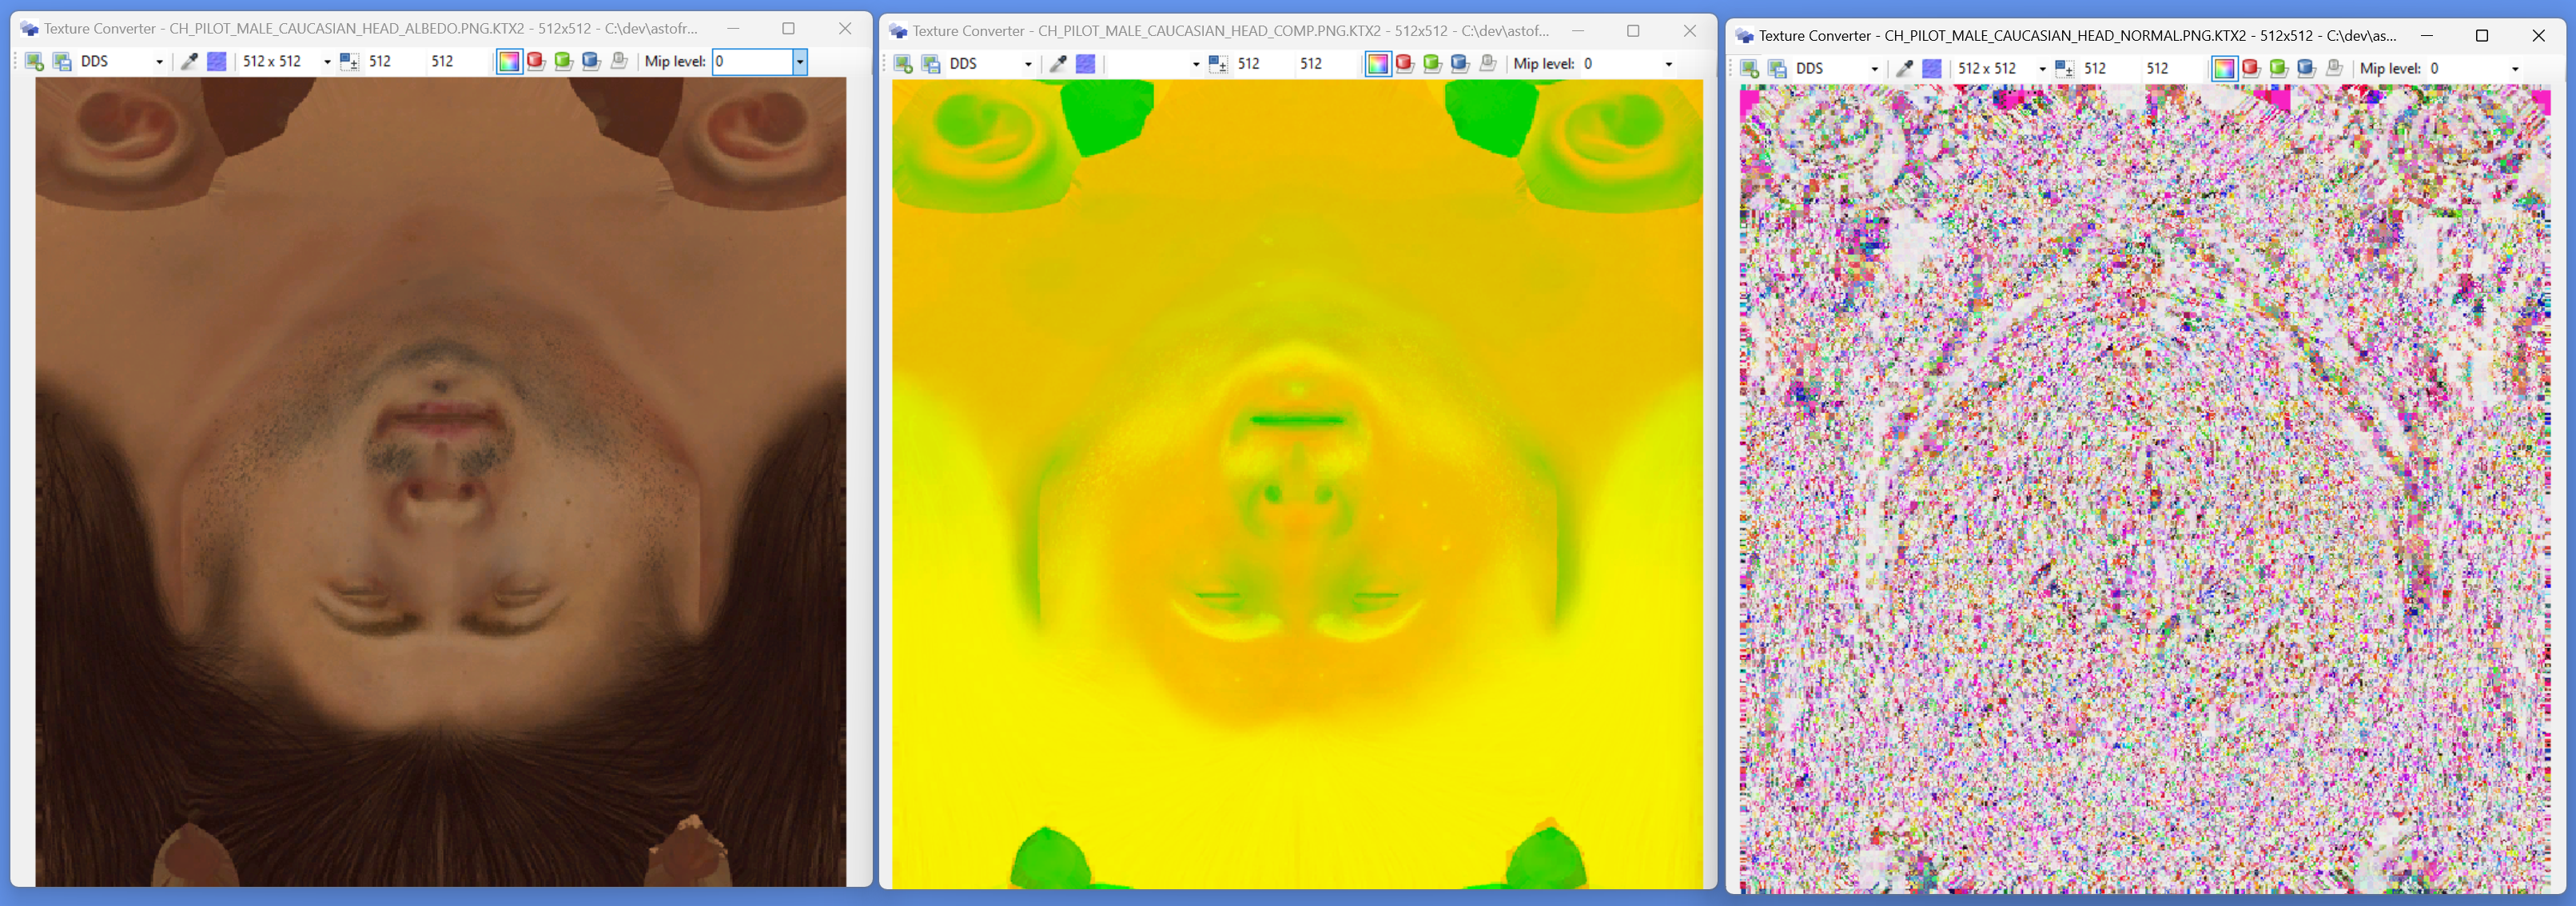
Task: Select the eyedropper tool in NORMAL window
Action: (x=1905, y=69)
